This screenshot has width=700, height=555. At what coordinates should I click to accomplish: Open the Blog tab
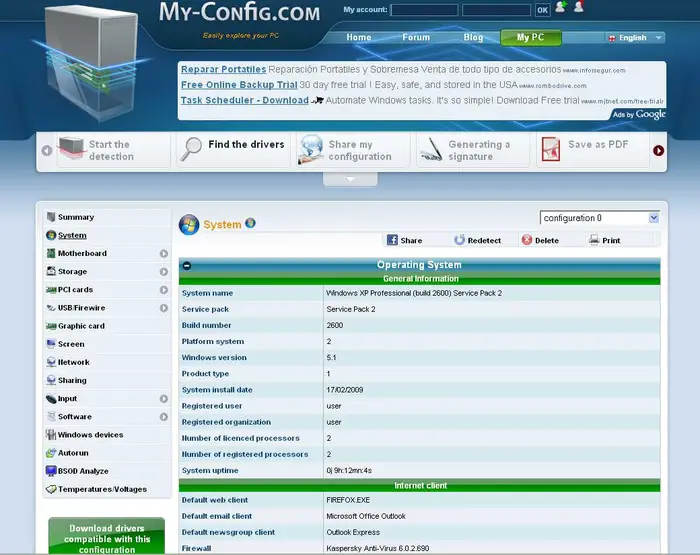coord(473,38)
